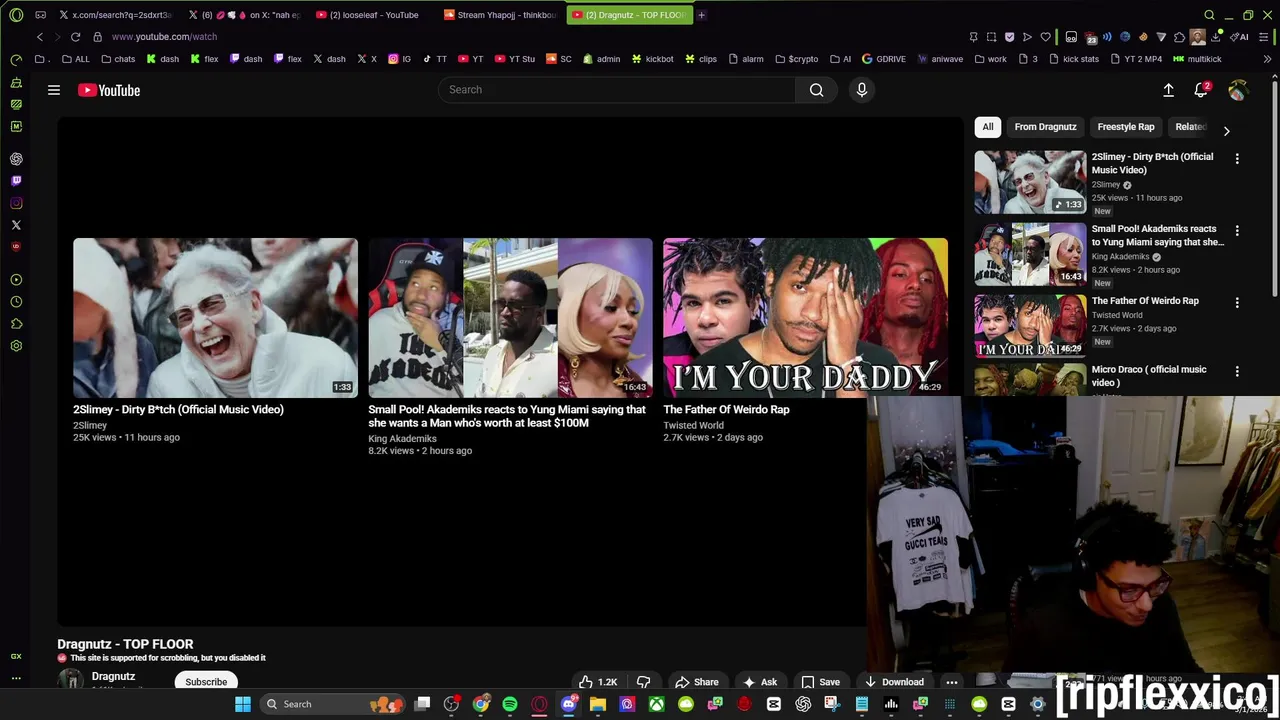
Task: Open Instagram icon in browser sidebar
Action: (16, 203)
